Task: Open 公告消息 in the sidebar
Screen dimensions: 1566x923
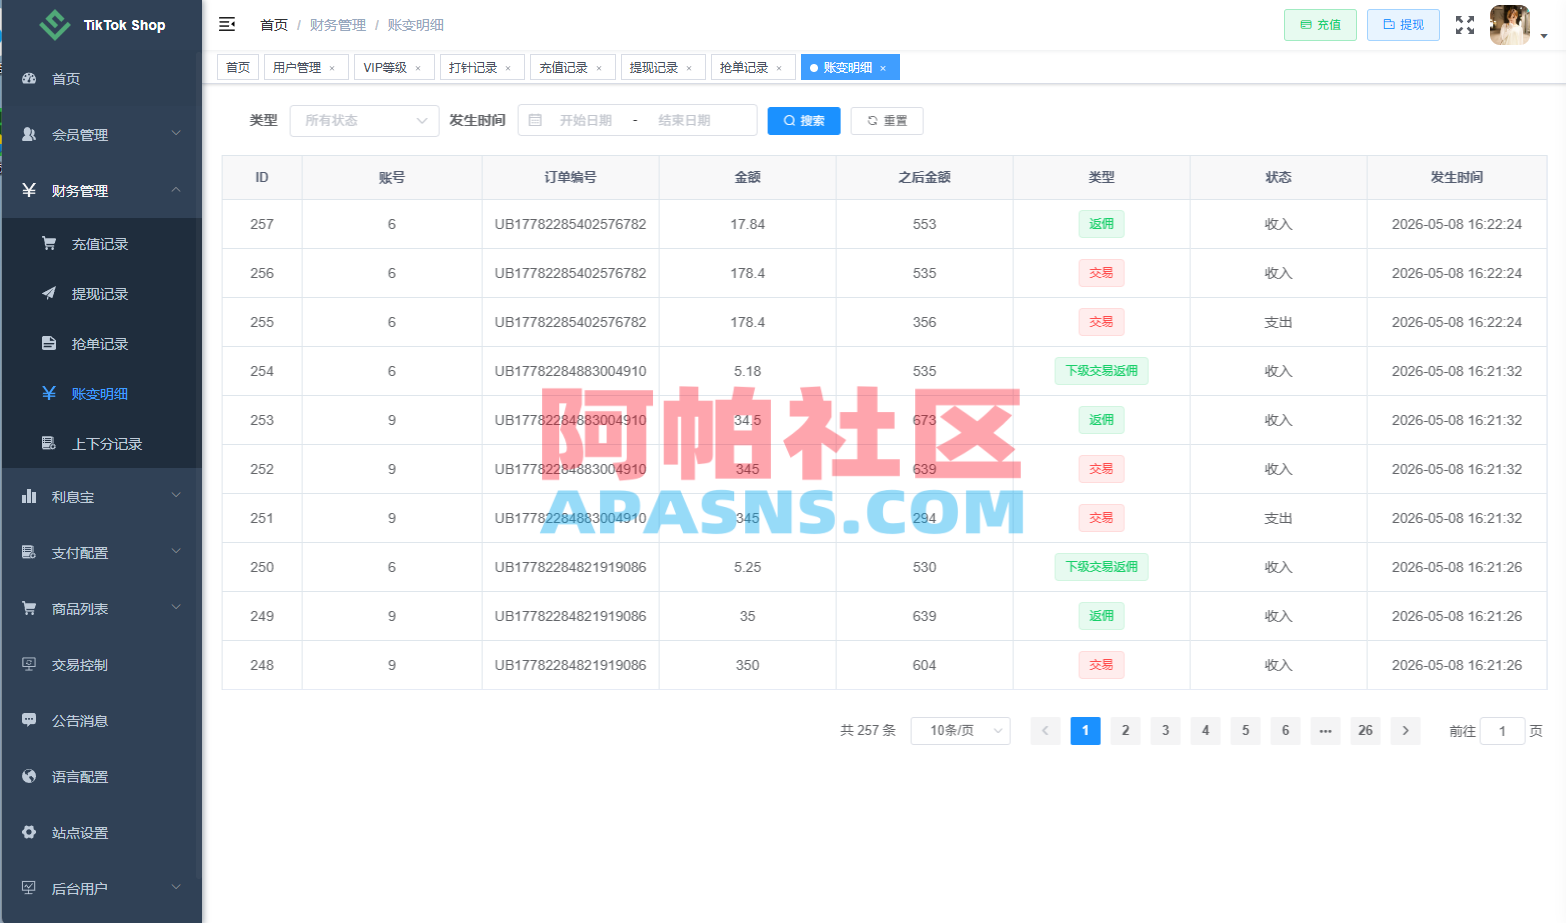Action: 102,721
